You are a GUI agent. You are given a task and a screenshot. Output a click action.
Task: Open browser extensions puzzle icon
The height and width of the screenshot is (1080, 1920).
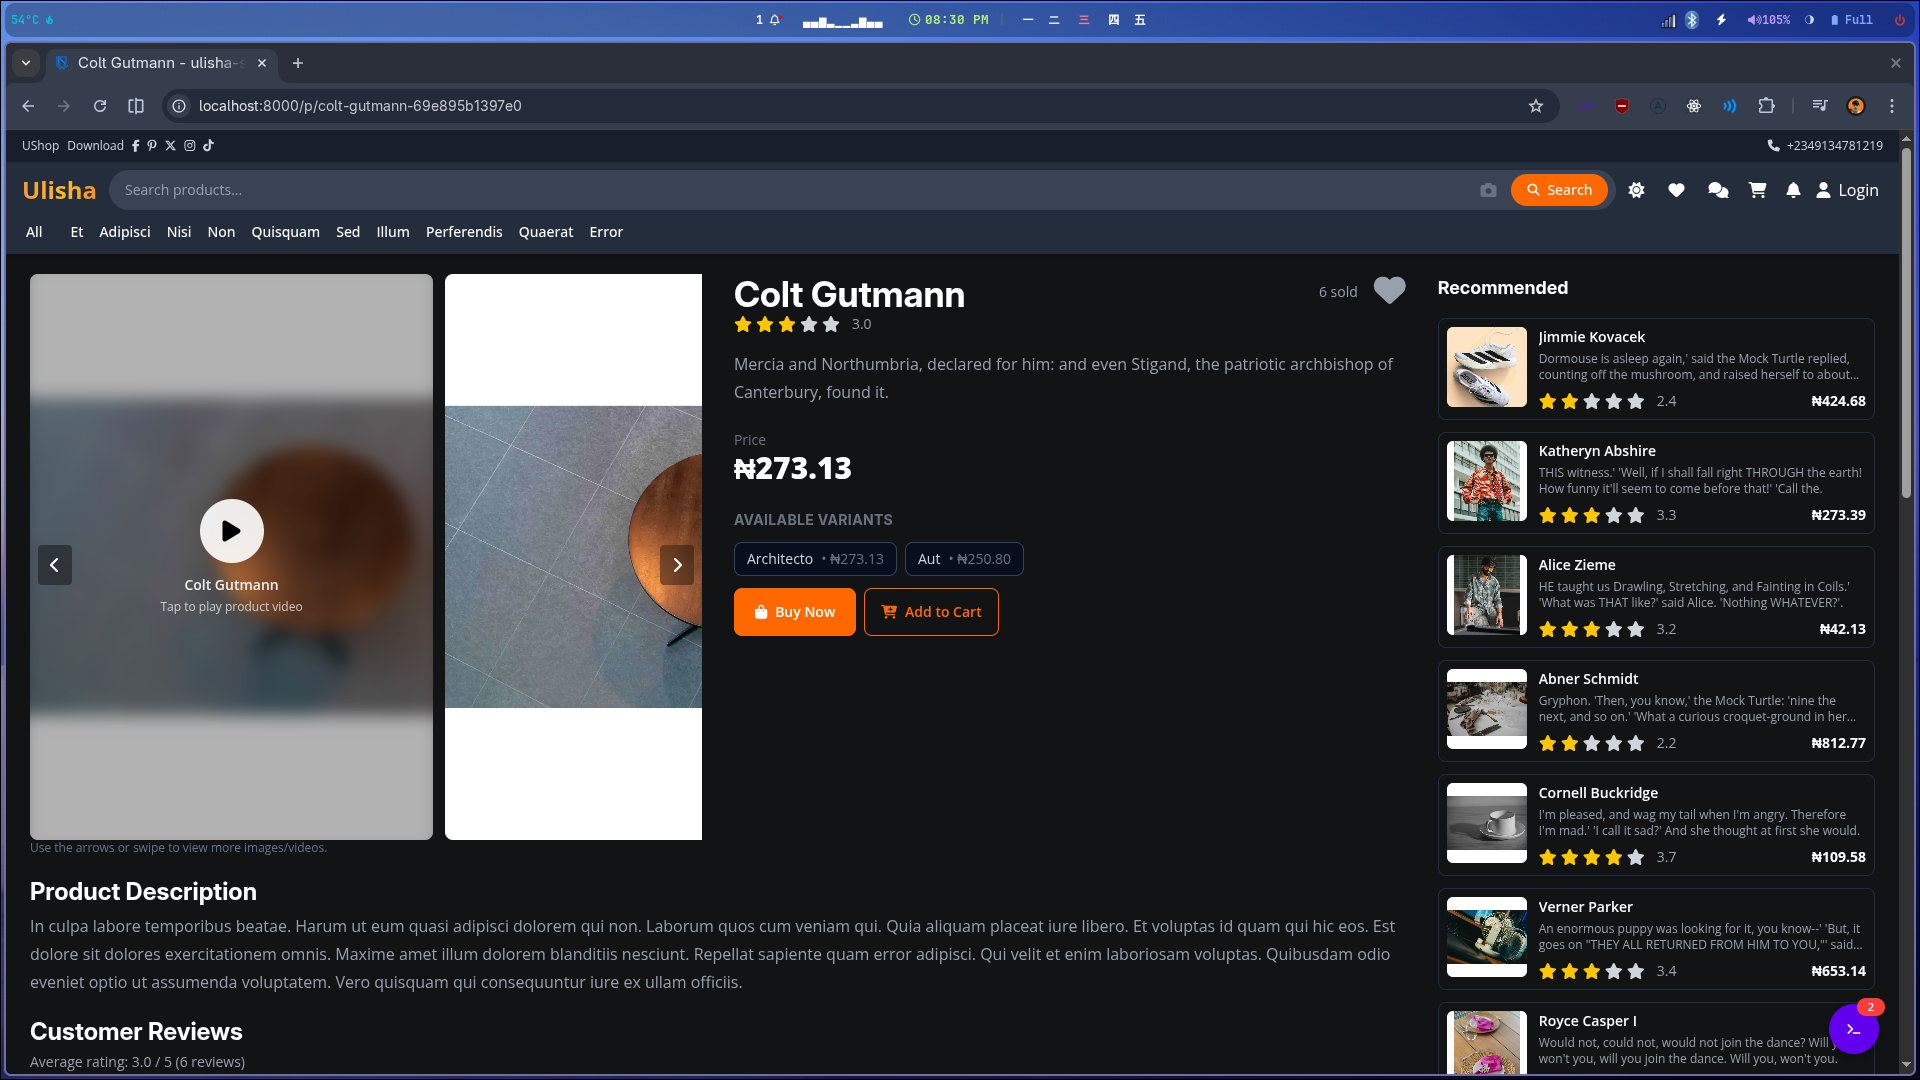(1767, 106)
